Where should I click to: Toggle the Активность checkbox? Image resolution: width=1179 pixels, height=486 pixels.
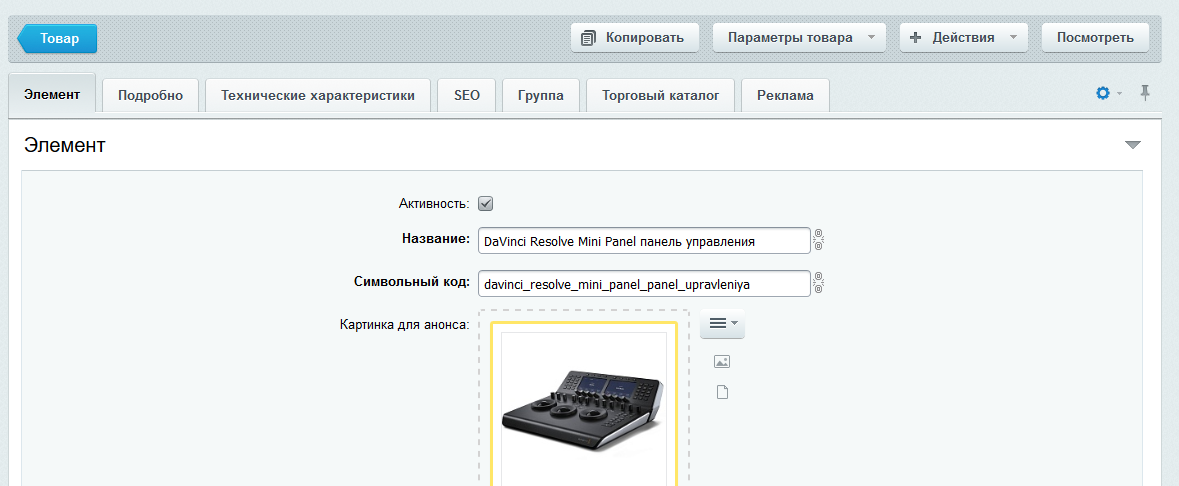(486, 204)
